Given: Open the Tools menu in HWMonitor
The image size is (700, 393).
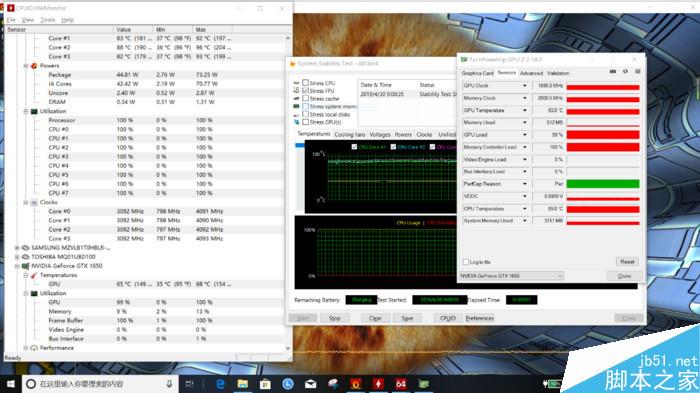Looking at the screenshot, I should [48, 20].
